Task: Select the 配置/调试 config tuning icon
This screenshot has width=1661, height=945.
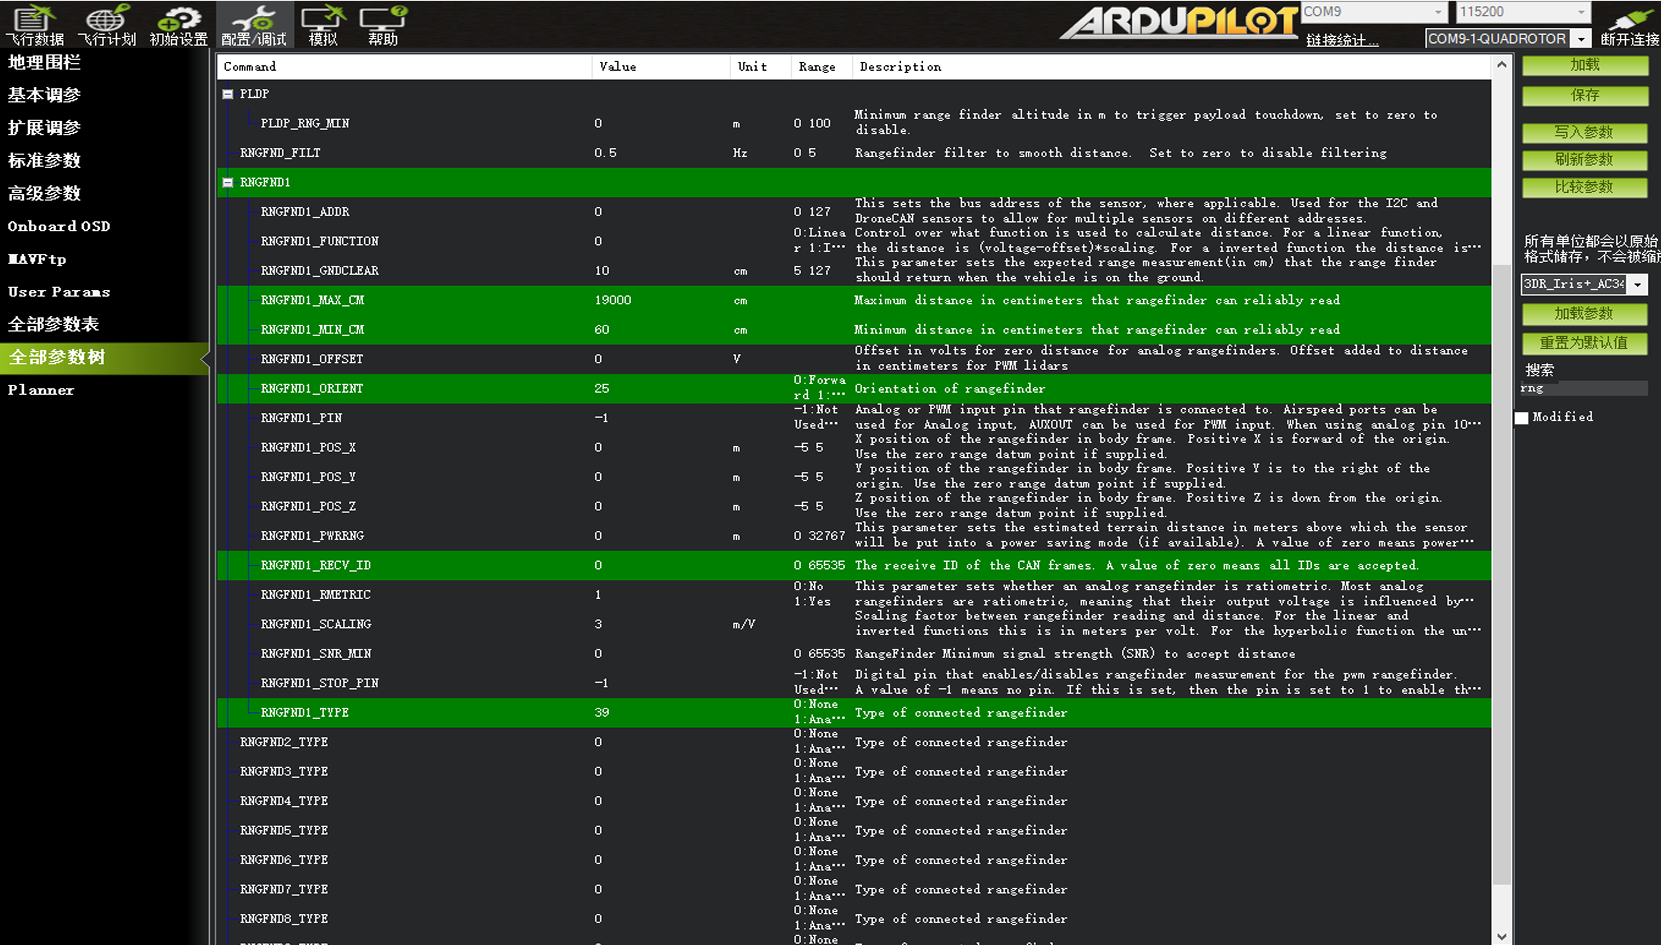Action: click(x=254, y=25)
